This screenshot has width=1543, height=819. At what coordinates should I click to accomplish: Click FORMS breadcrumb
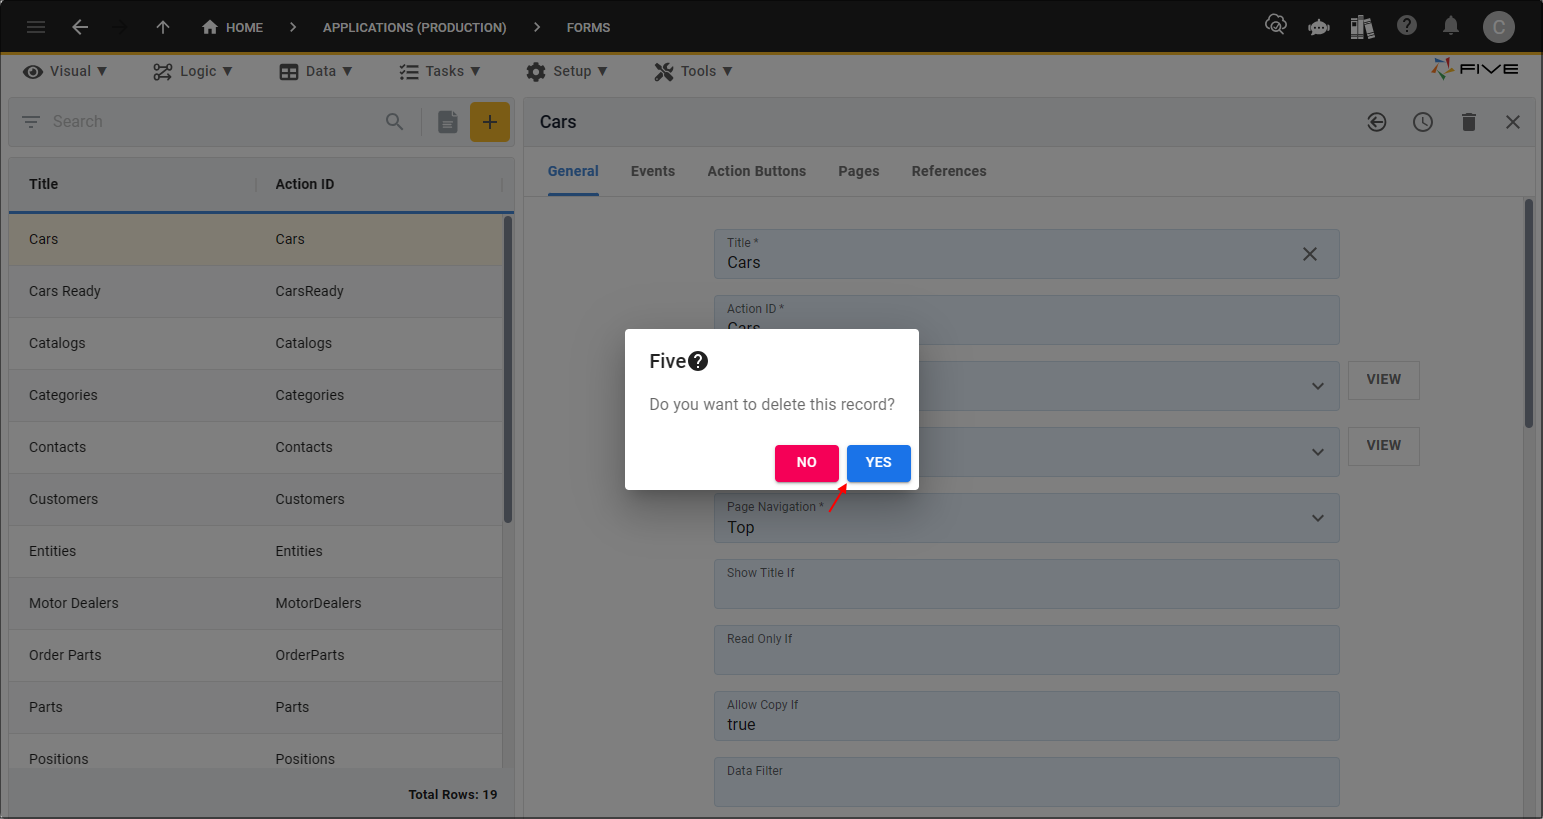click(x=588, y=27)
